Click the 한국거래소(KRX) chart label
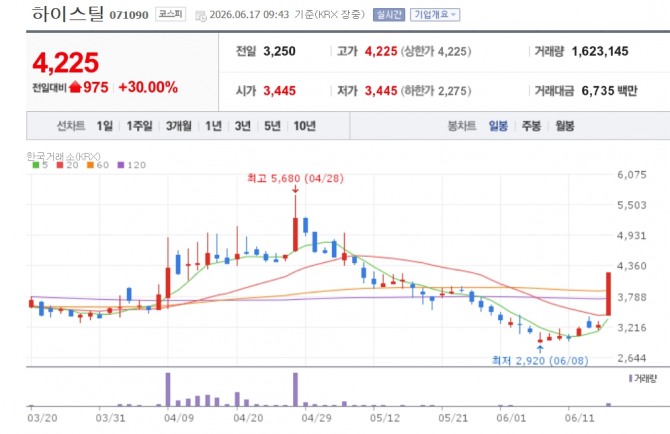 click(63, 156)
